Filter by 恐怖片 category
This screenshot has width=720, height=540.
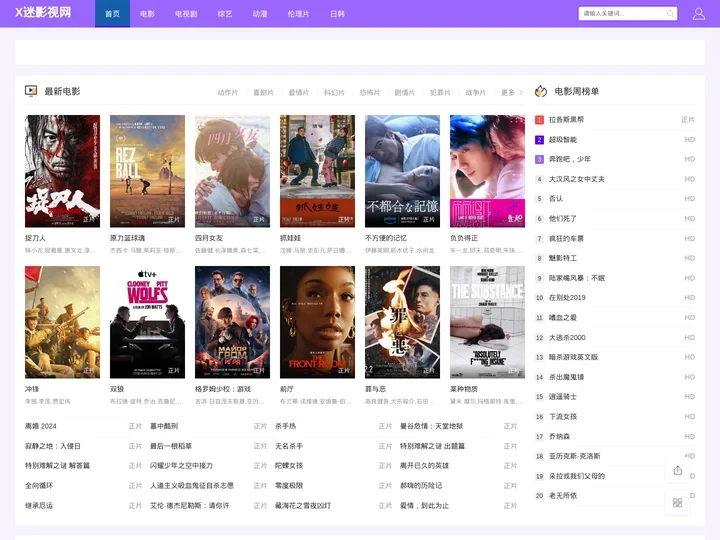pyautogui.click(x=370, y=92)
